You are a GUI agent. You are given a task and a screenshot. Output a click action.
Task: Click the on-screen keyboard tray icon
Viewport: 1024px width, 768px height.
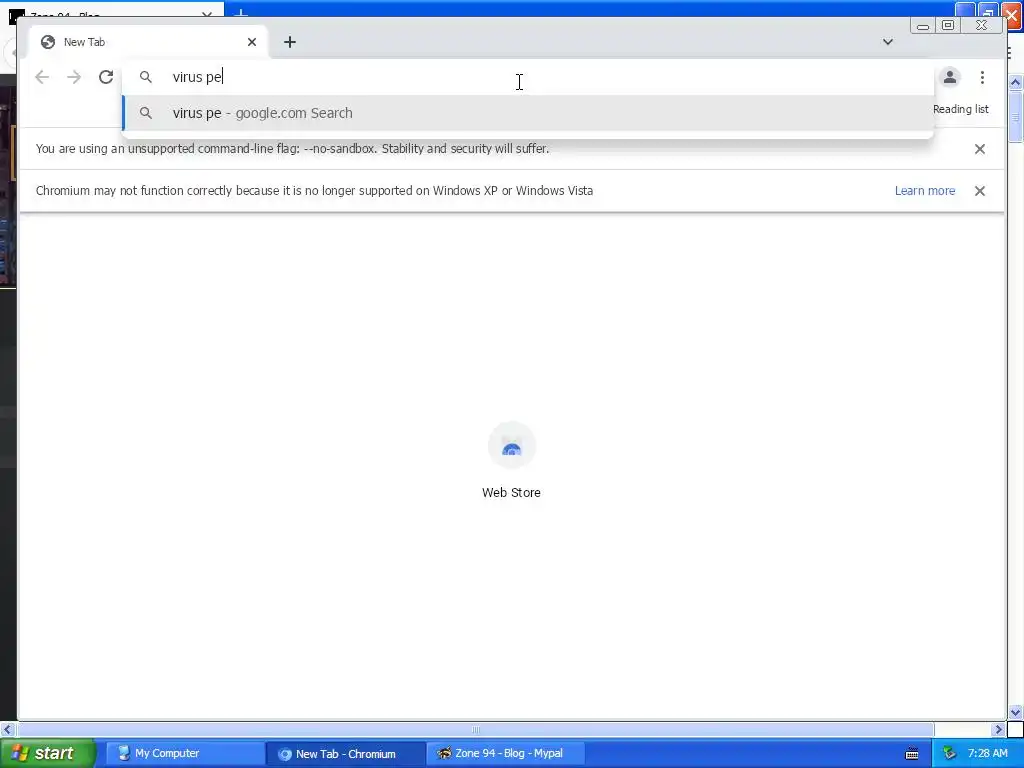point(912,754)
